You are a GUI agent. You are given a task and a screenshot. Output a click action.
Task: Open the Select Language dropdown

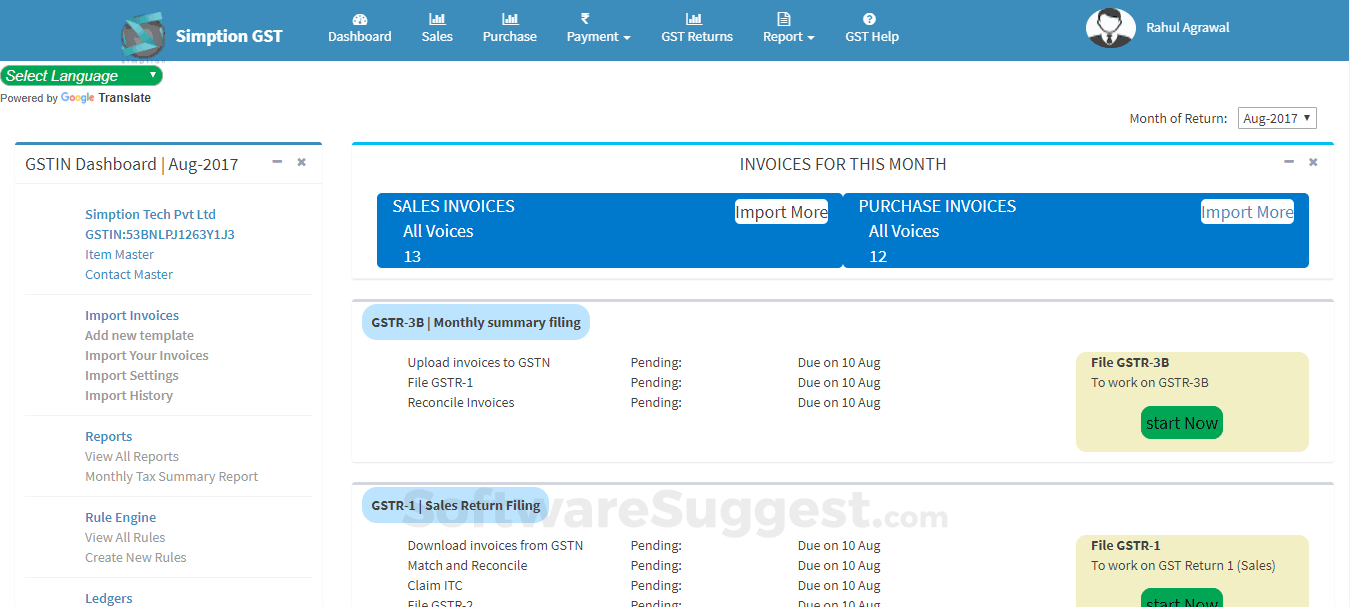[82, 75]
